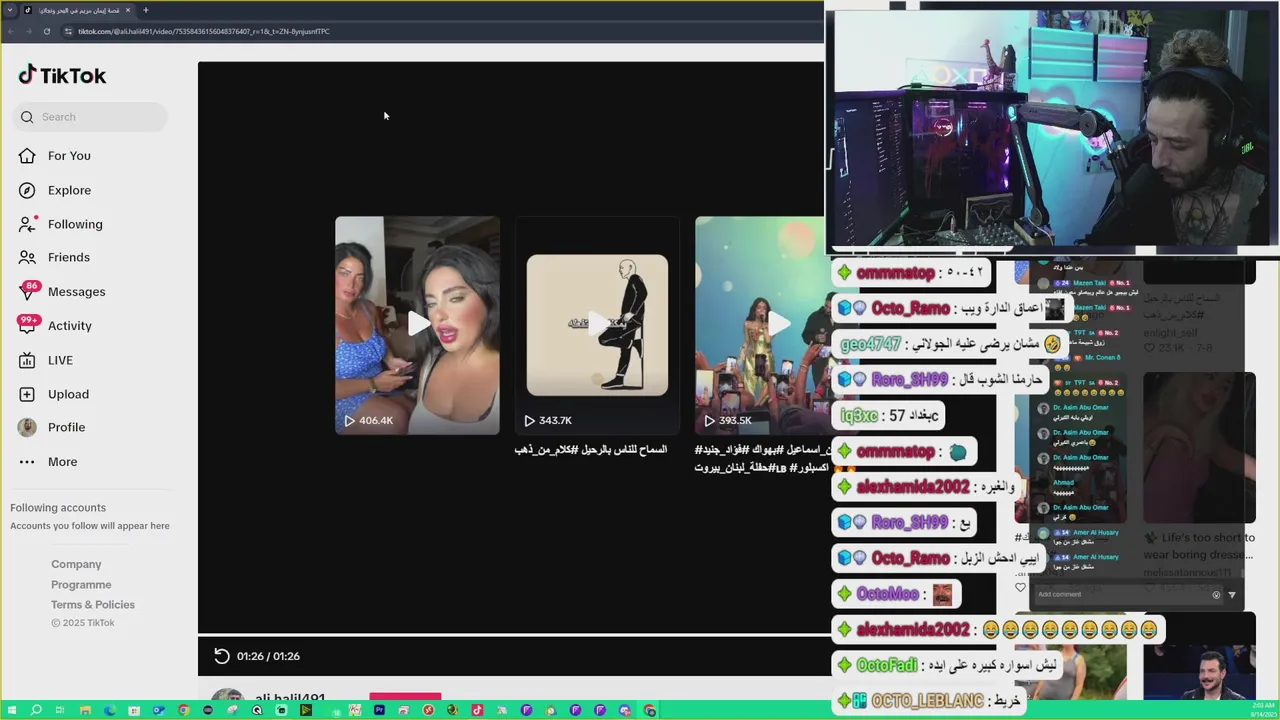Image resolution: width=1280 pixels, height=720 pixels.
Task: Open the Terms & Policies link
Action: click(93, 604)
